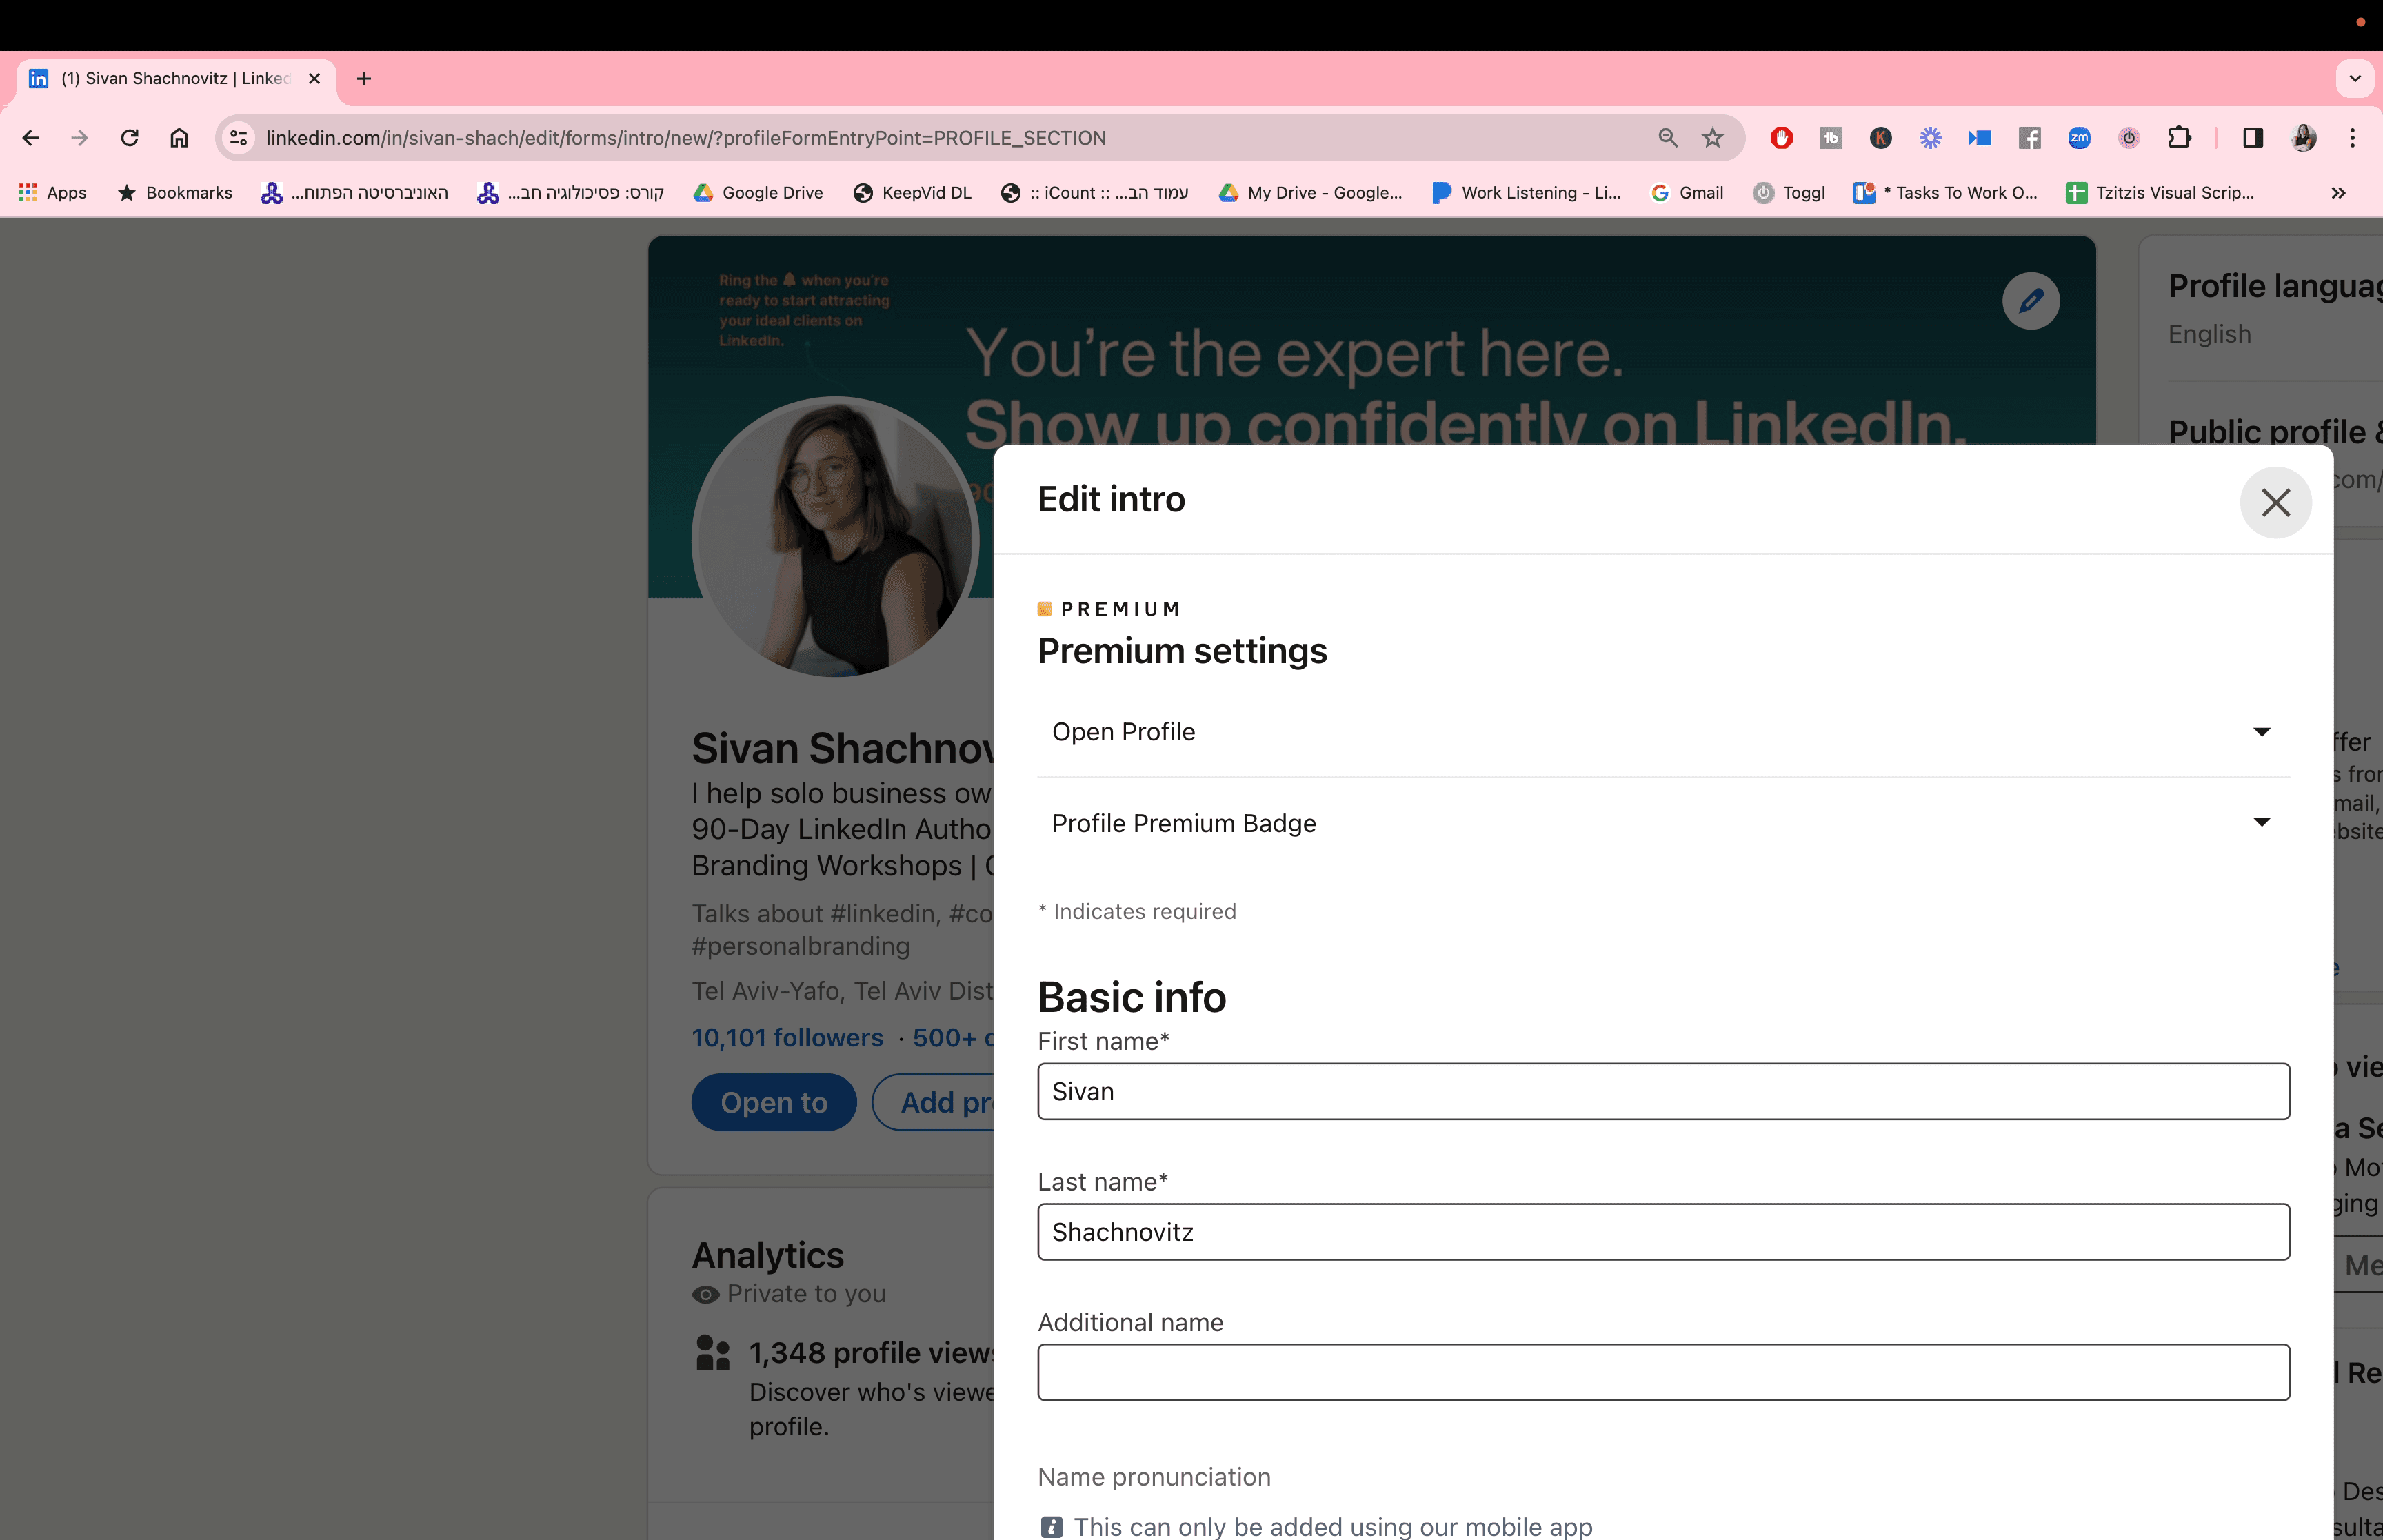Click the Open to button on profile
2383x1540 pixels.
click(x=774, y=1102)
